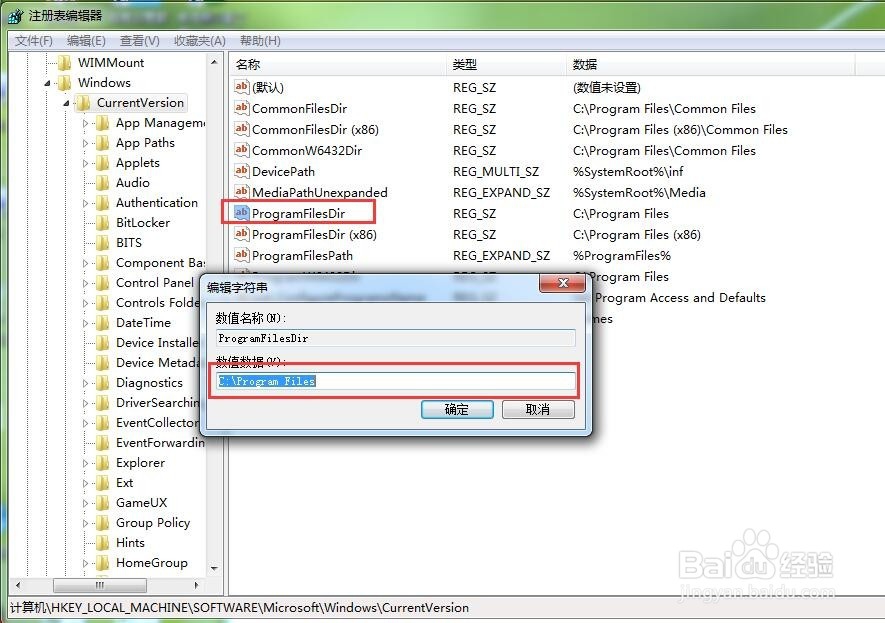Expand the HomeGroup key

(85, 563)
